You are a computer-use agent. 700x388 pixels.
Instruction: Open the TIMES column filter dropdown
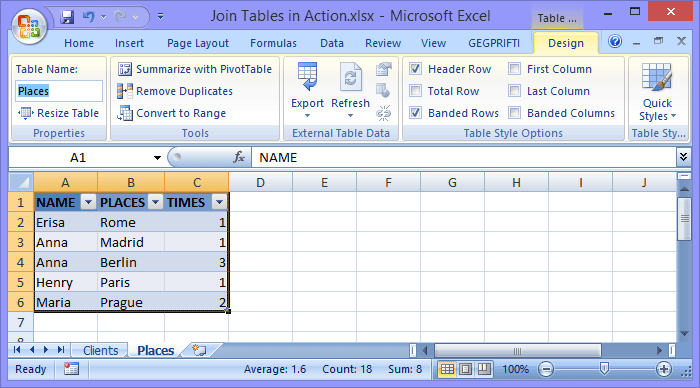219,202
